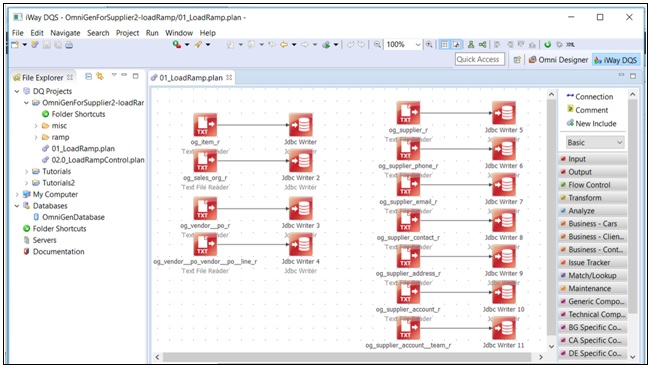
Task: Open the Basic palette dropdown
Action: pyautogui.click(x=595, y=142)
